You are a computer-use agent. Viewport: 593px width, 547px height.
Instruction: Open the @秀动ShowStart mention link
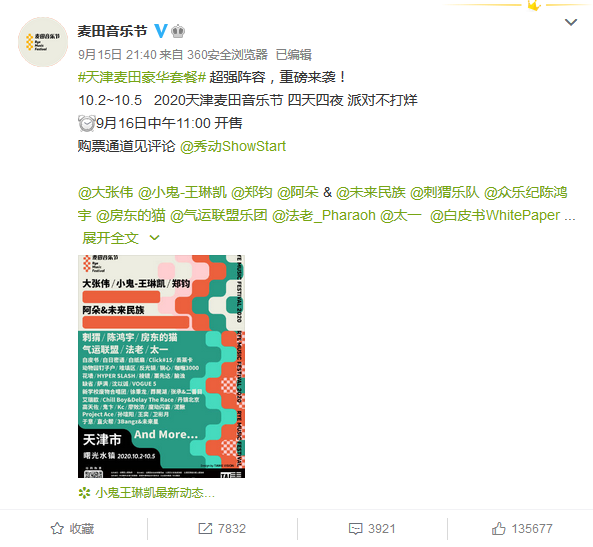[233, 146]
